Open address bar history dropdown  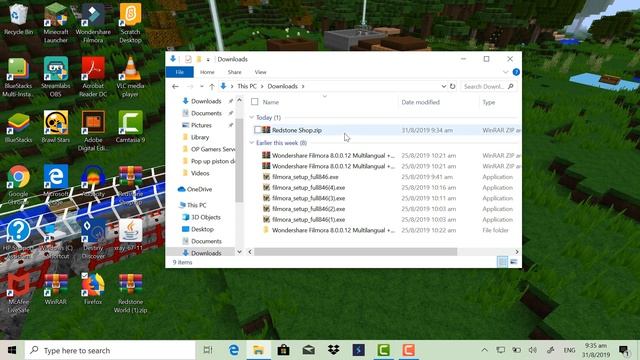(444, 87)
